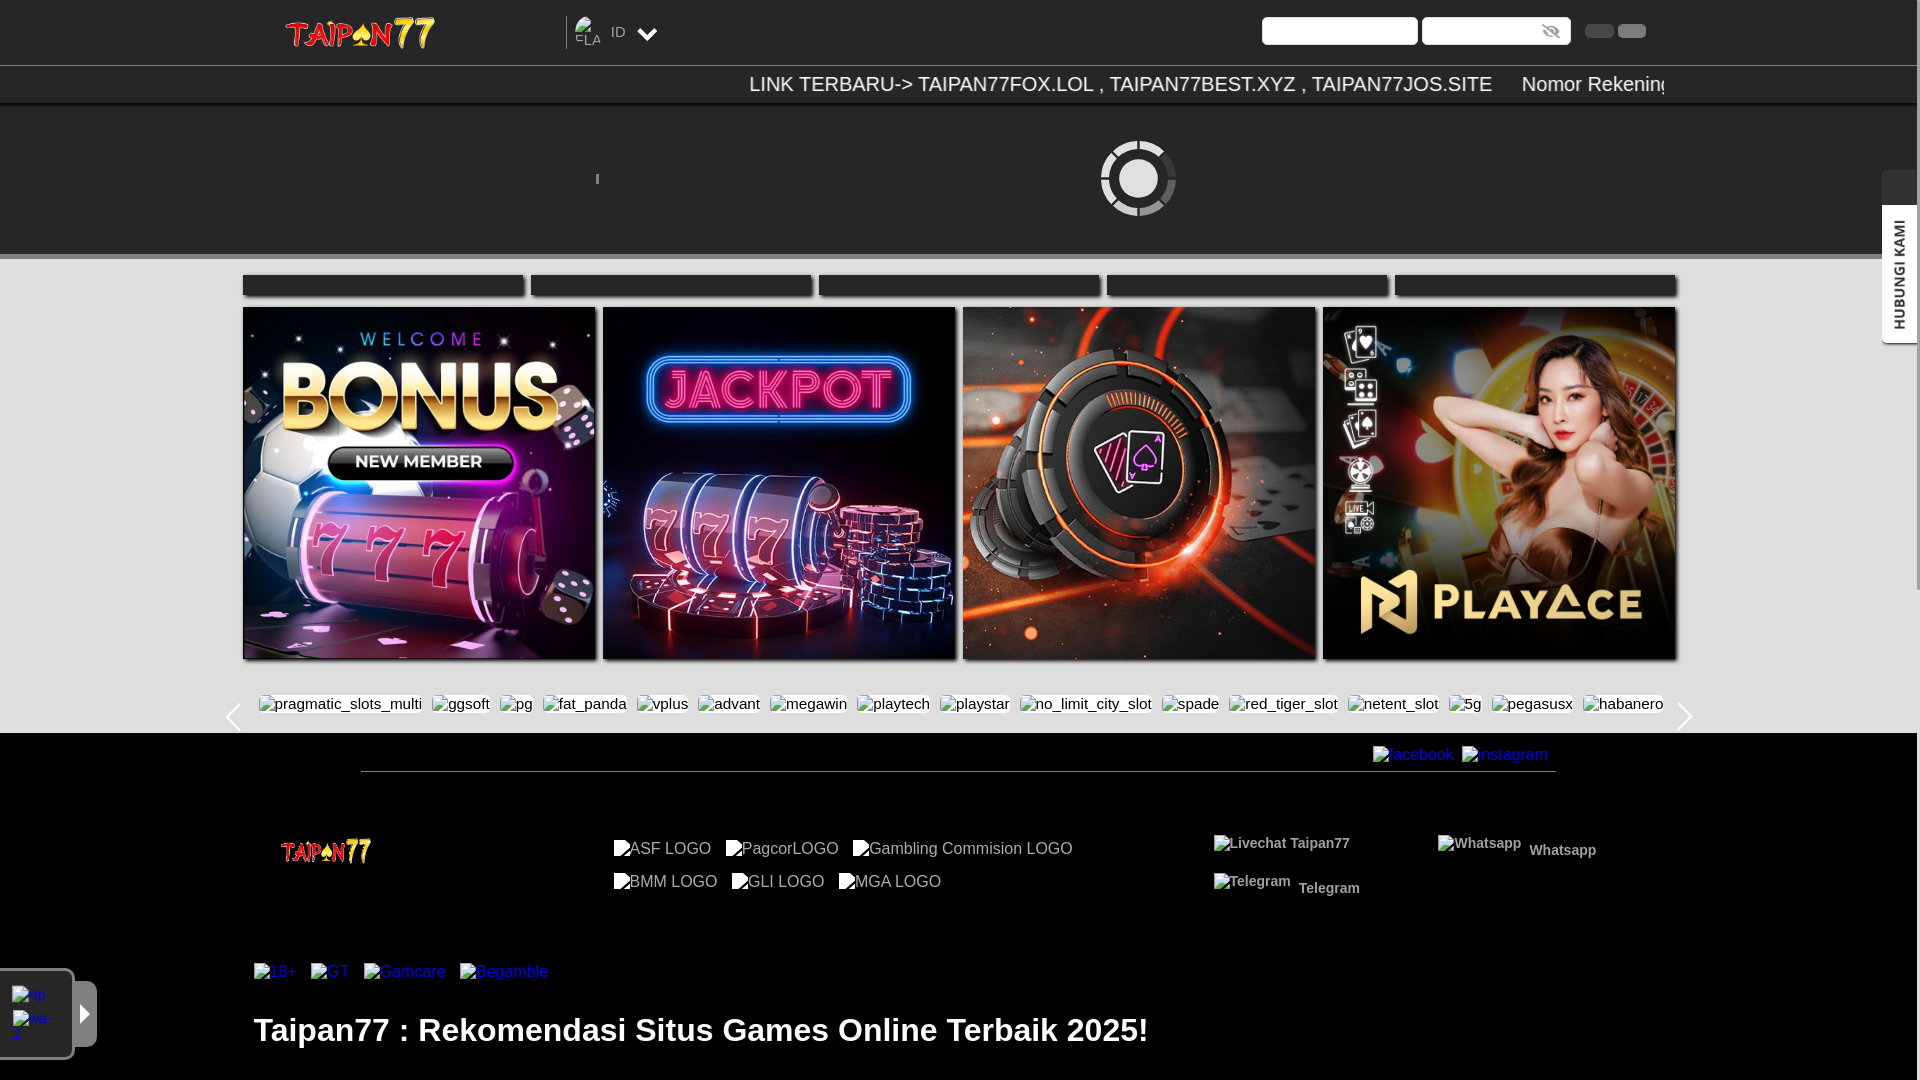Select vplus provider
Image resolution: width=1920 pixels, height=1080 pixels.
[x=662, y=704]
